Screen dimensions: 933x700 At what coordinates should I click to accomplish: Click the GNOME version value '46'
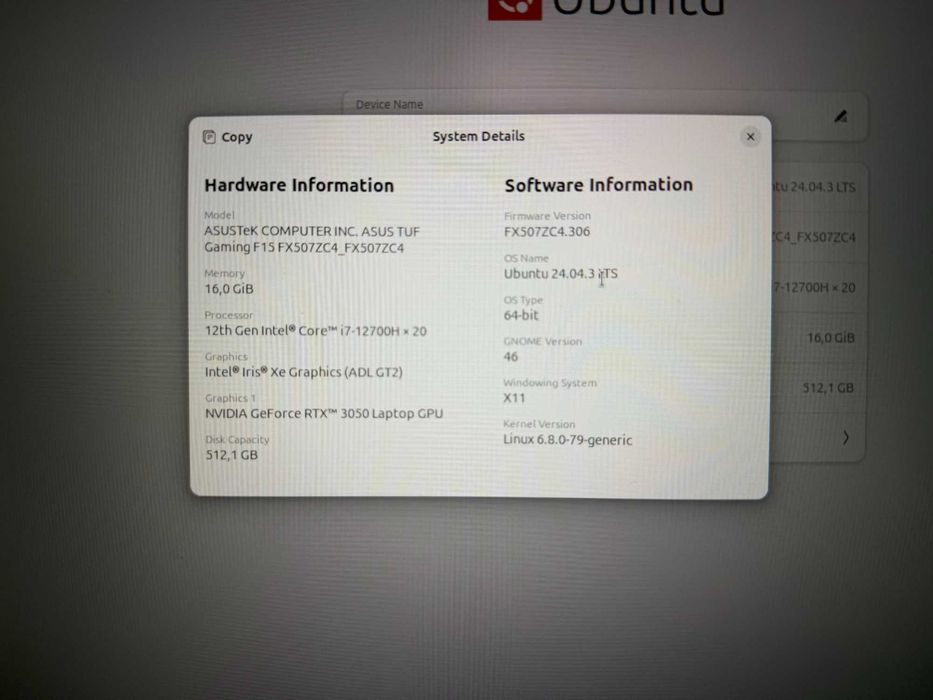point(511,357)
